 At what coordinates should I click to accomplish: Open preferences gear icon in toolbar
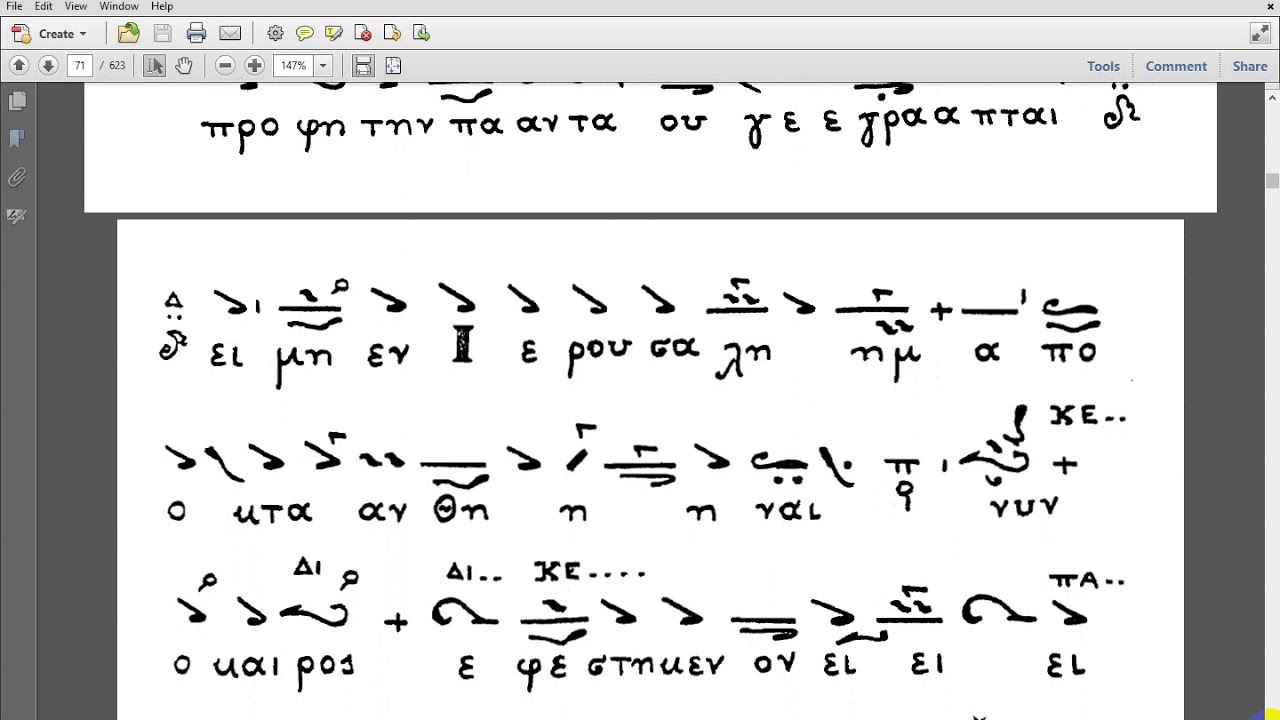(275, 33)
